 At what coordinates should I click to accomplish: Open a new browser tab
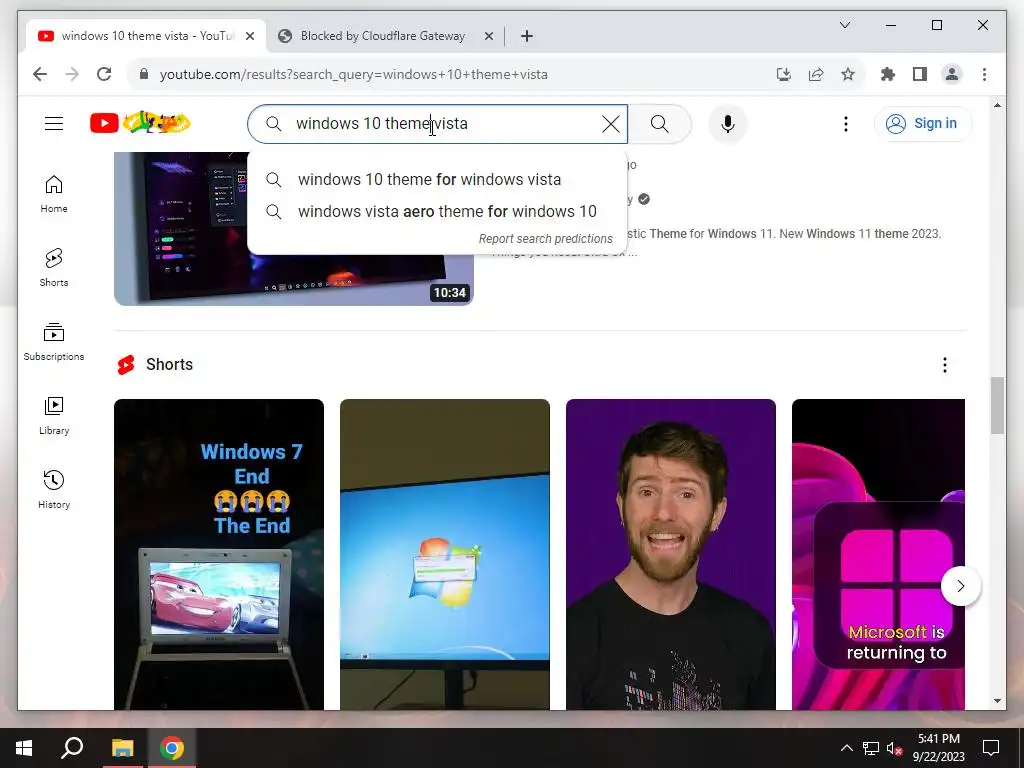[x=526, y=37]
